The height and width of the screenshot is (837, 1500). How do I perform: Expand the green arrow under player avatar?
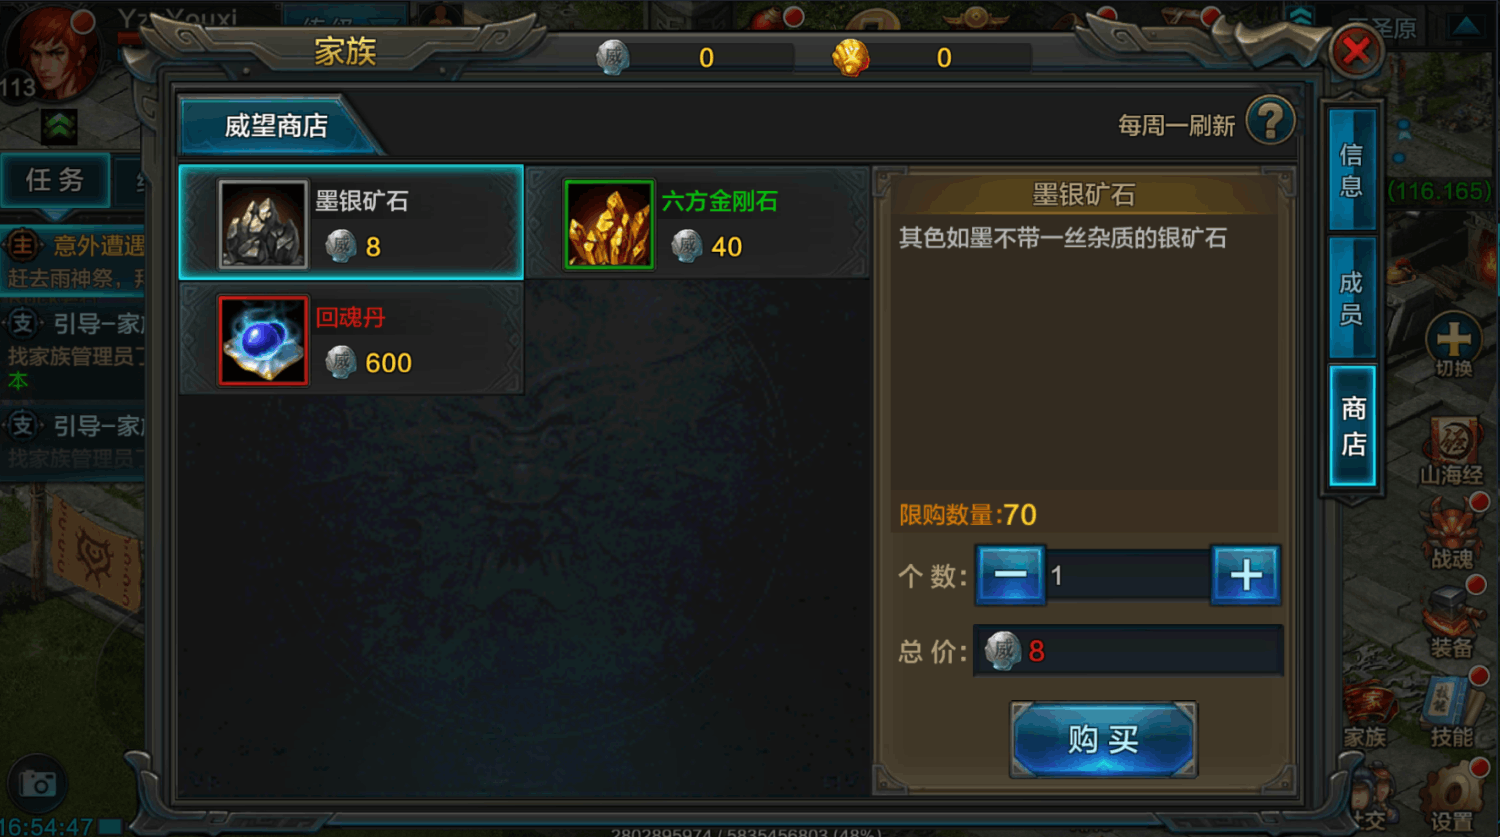coord(59,127)
